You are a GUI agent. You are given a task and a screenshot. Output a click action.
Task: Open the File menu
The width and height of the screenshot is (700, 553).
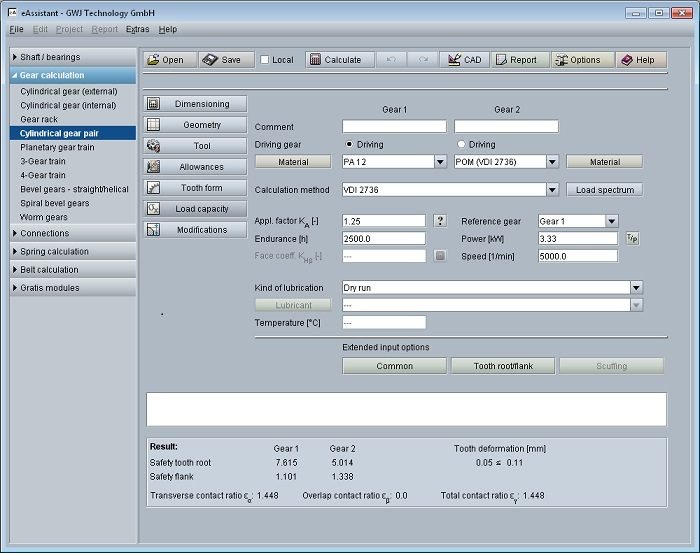(x=17, y=30)
